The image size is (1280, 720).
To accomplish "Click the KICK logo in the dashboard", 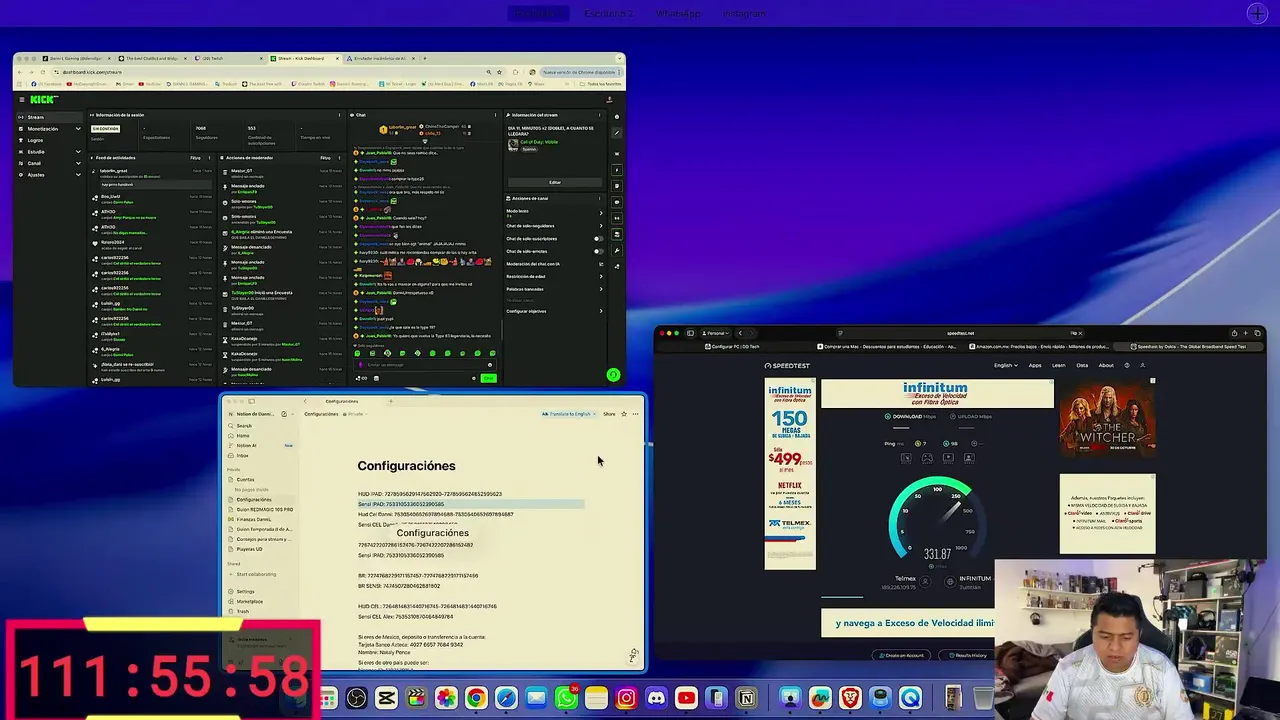I will pyautogui.click(x=43, y=99).
